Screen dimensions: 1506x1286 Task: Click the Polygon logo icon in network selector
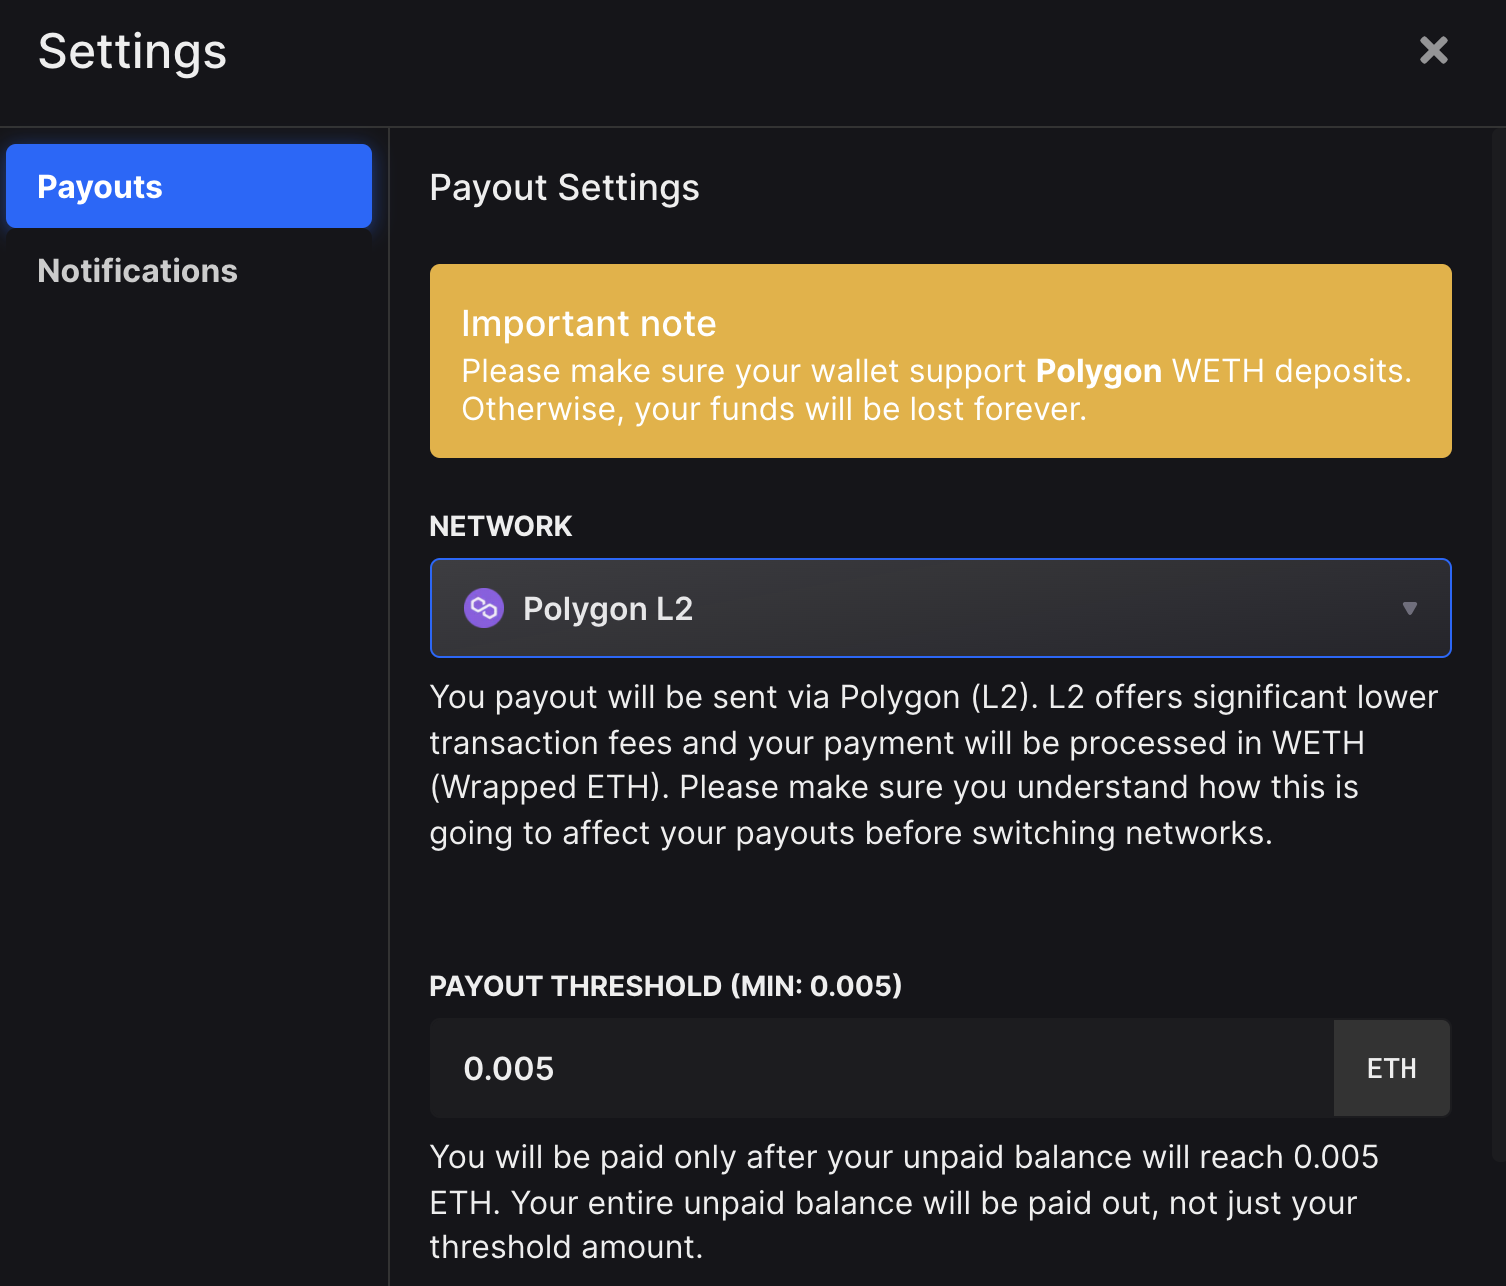pos(483,608)
